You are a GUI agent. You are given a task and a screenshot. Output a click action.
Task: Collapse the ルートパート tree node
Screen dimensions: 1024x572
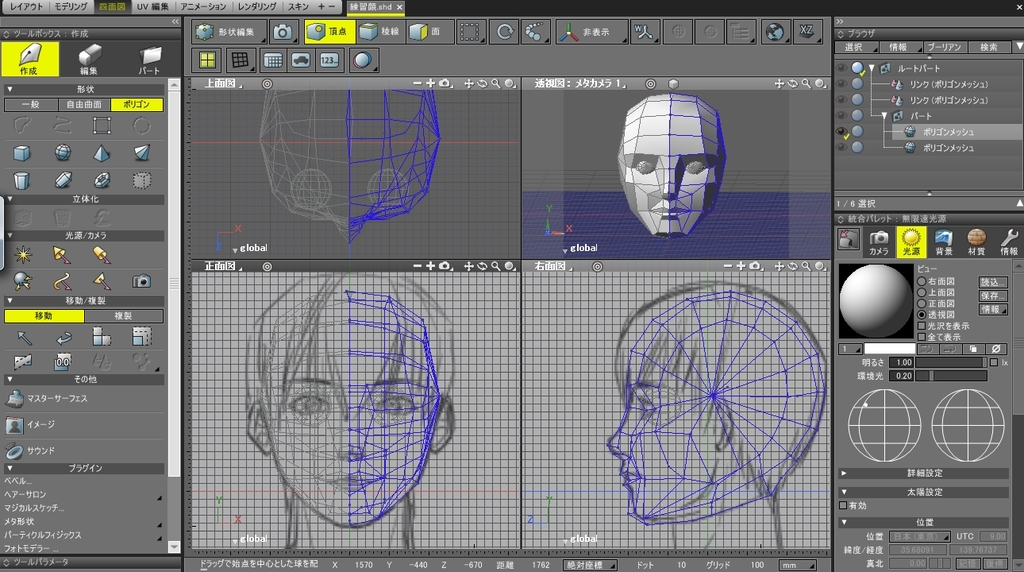tap(872, 68)
